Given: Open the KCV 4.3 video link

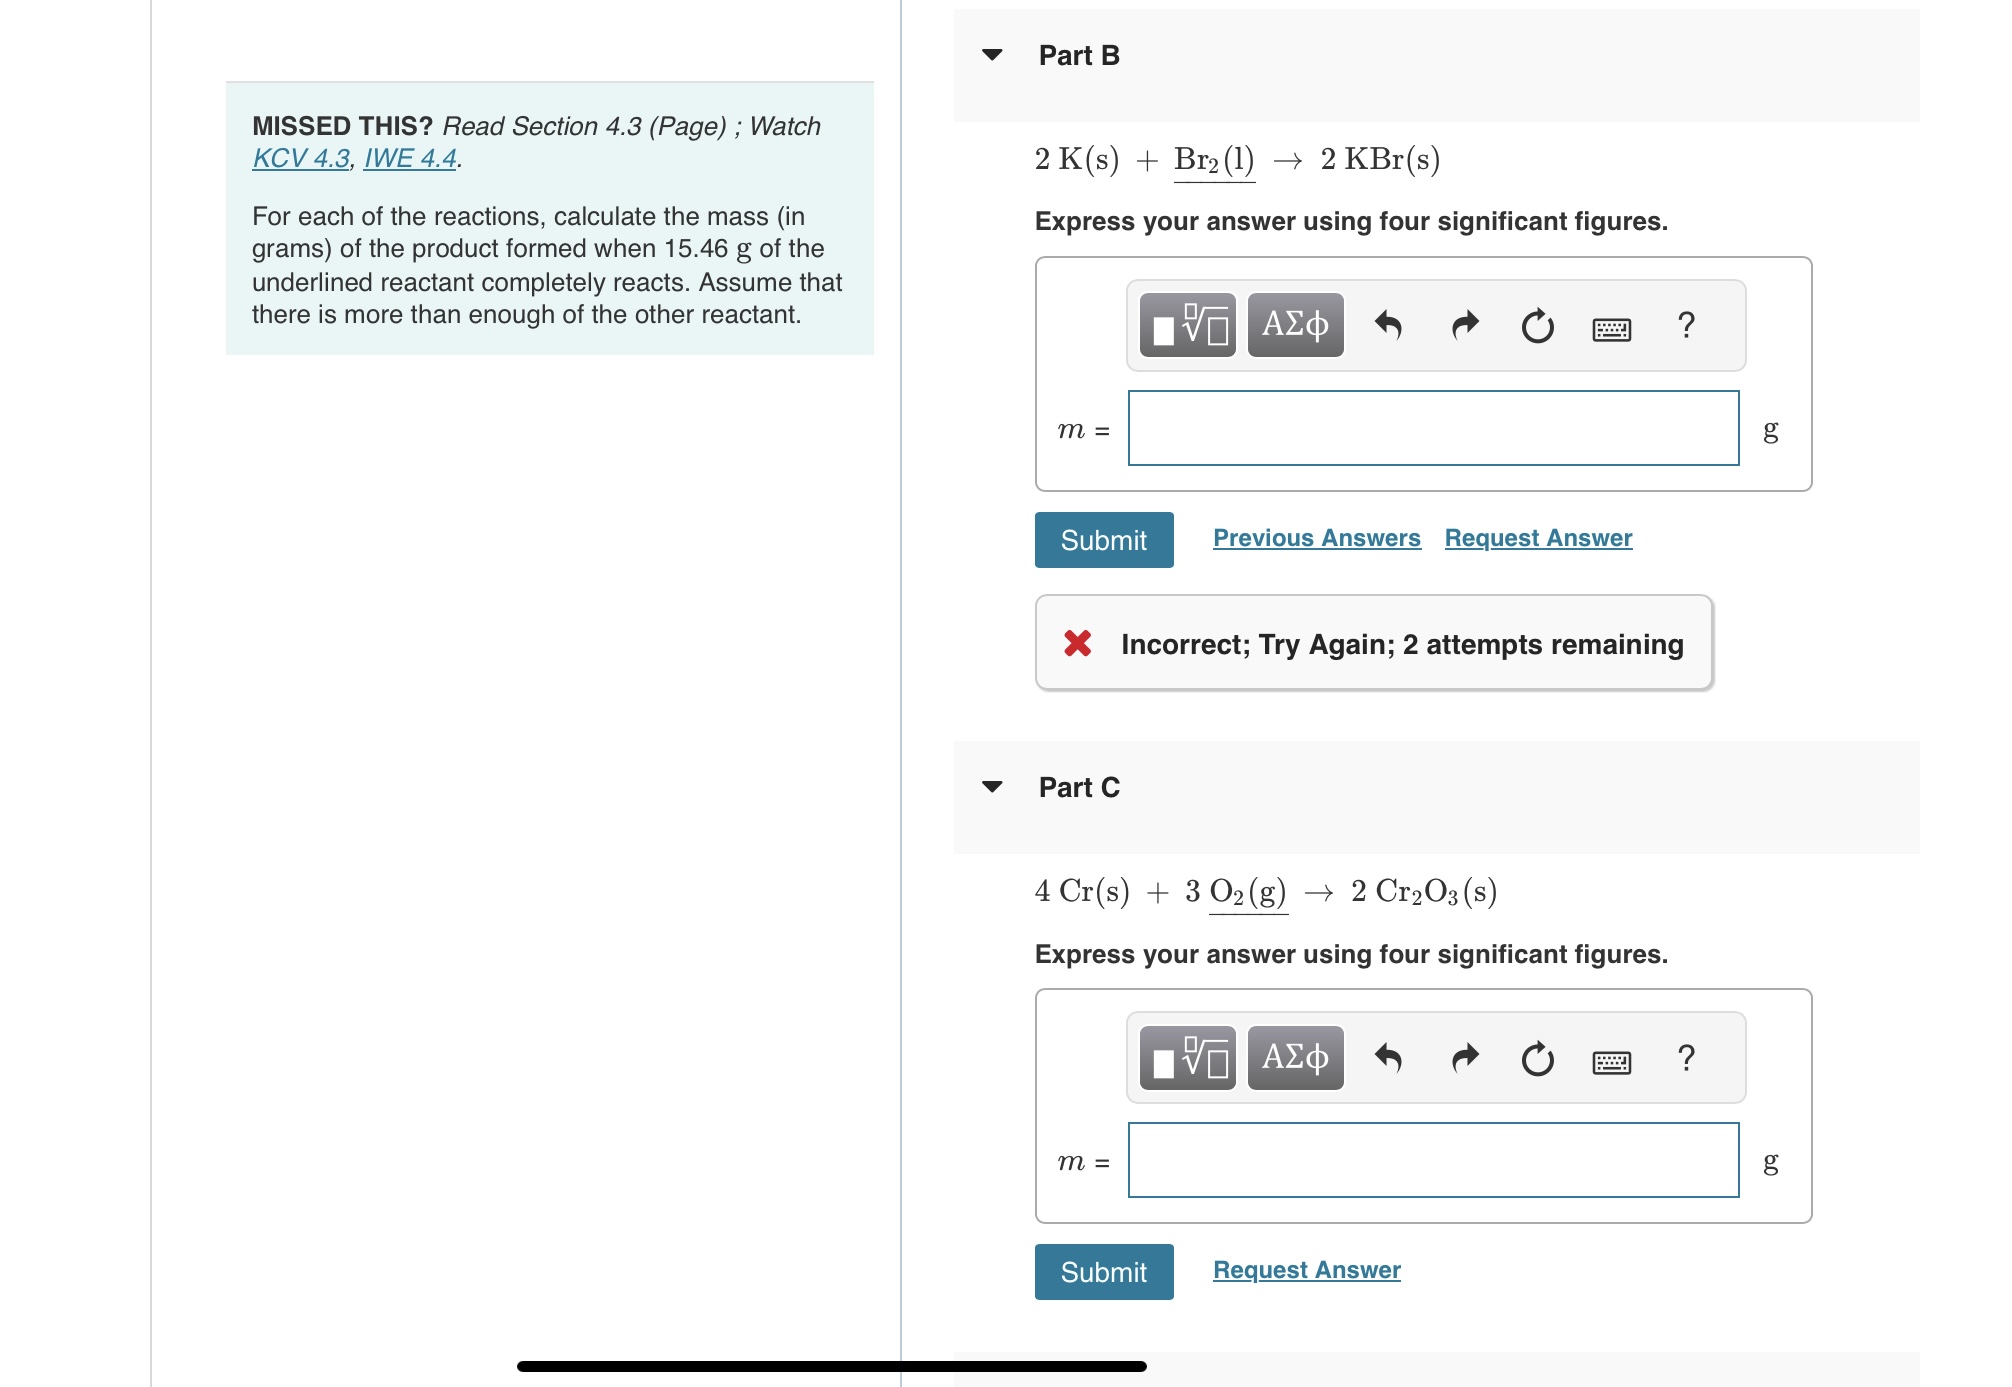Looking at the screenshot, I should coord(301,158).
